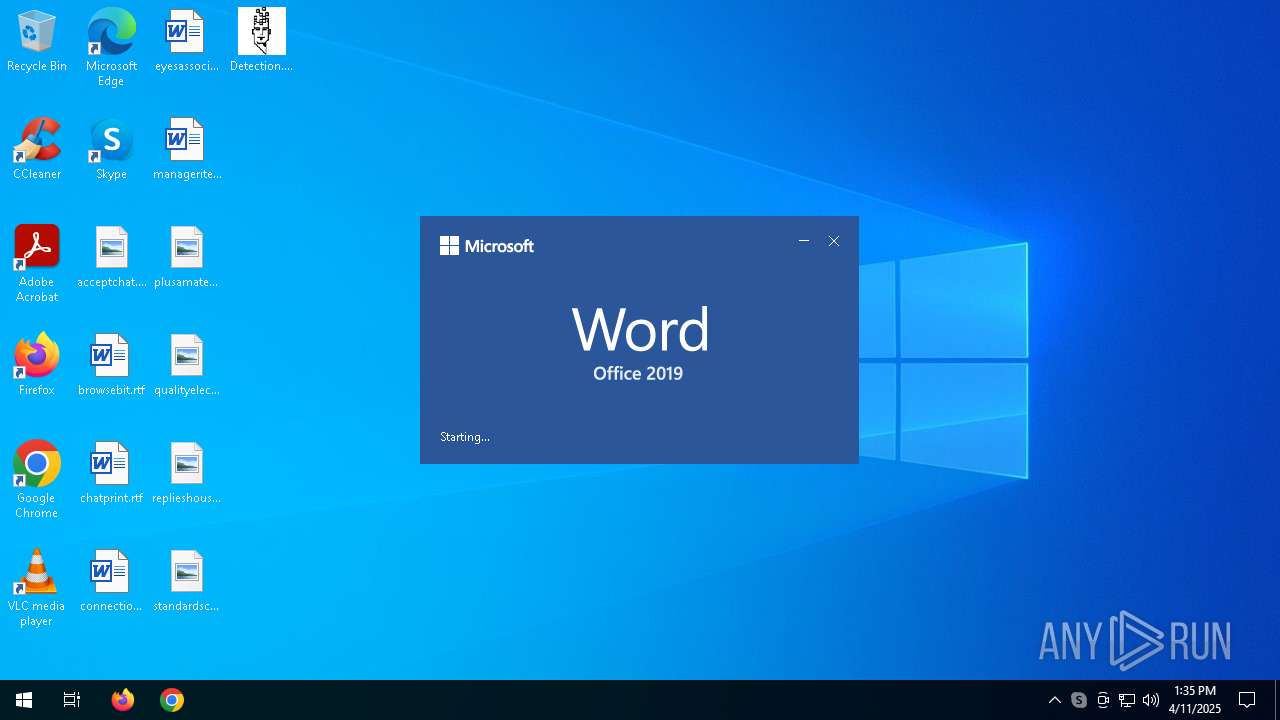1280x720 pixels.
Task: Select the CCleaner desktop shortcut
Action: tap(37, 149)
